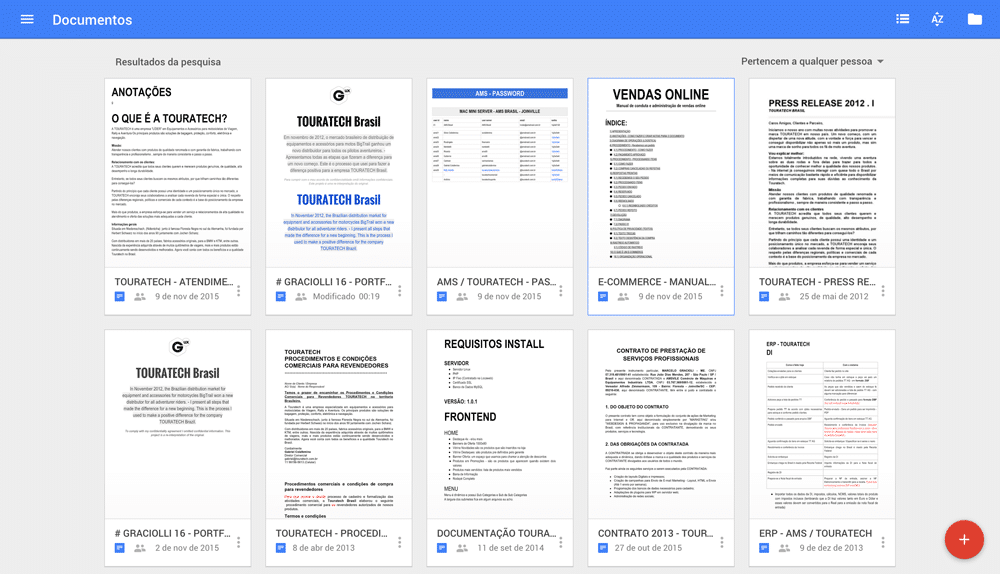Select the title 'ERP - AMS / TOURATECH'
Screen dimensions: 1000x574
[x=816, y=533]
